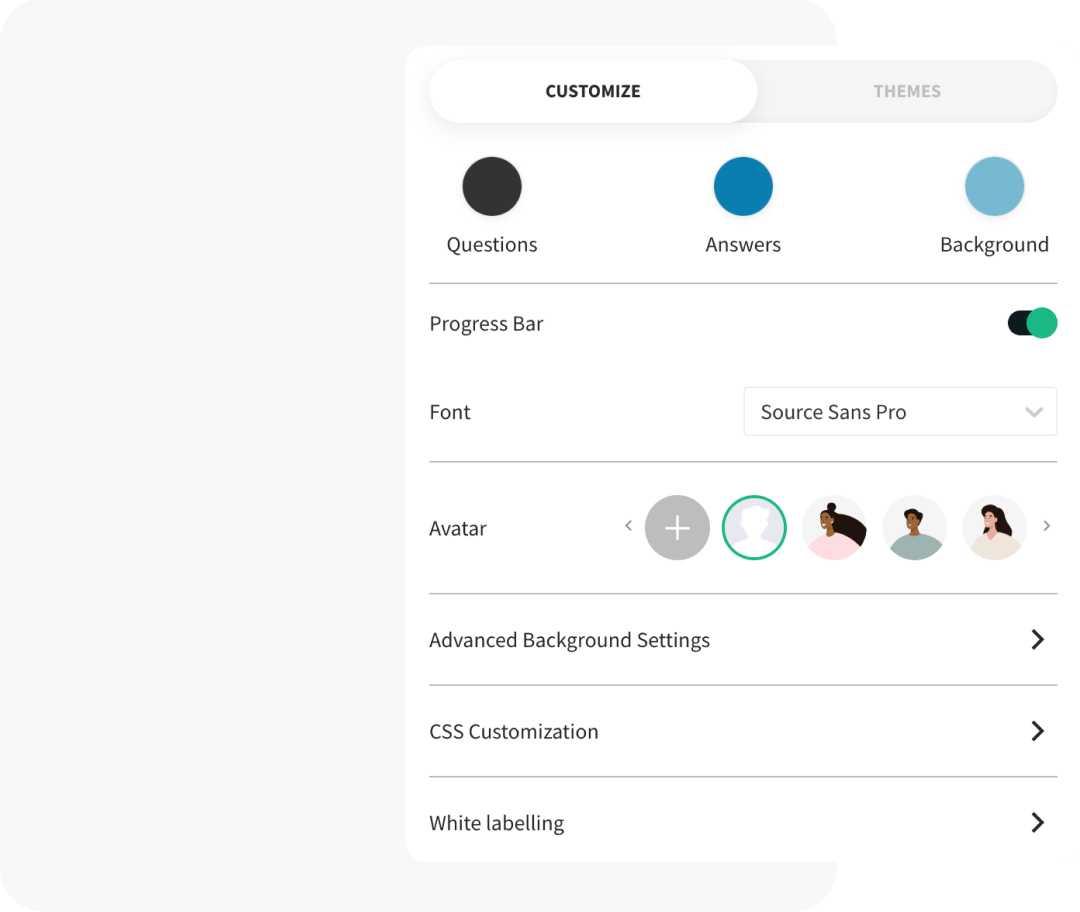
Task: Click the Answers label
Action: click(x=743, y=245)
